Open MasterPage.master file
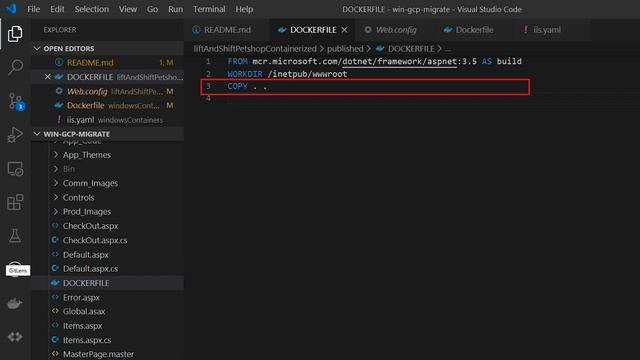The width and height of the screenshot is (640, 360). tap(107, 354)
